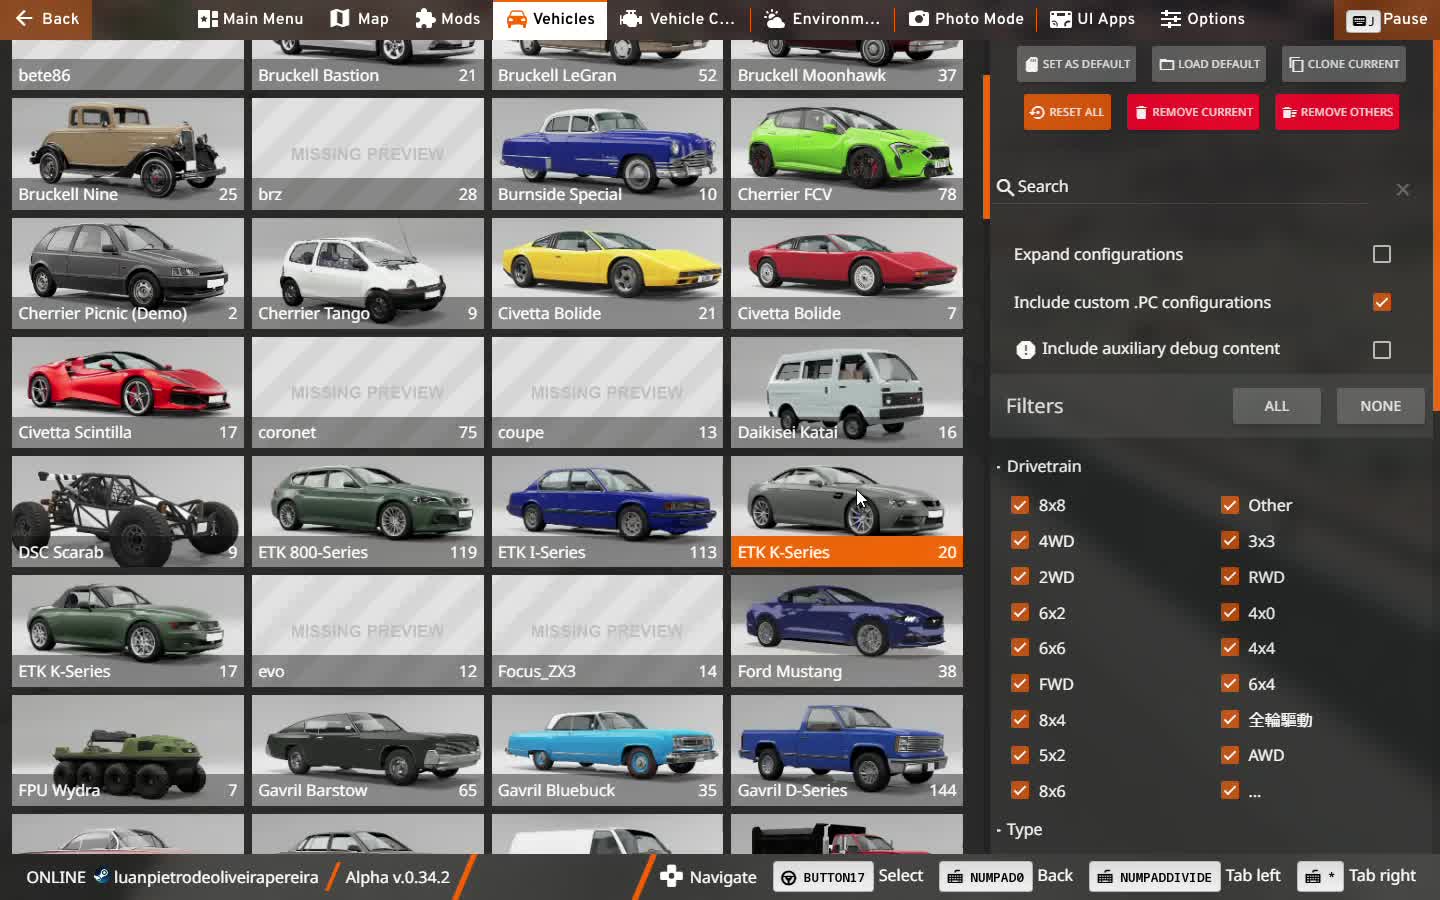Image resolution: width=1440 pixels, height=900 pixels.
Task: Enter Photo Mode
Action: tap(966, 18)
